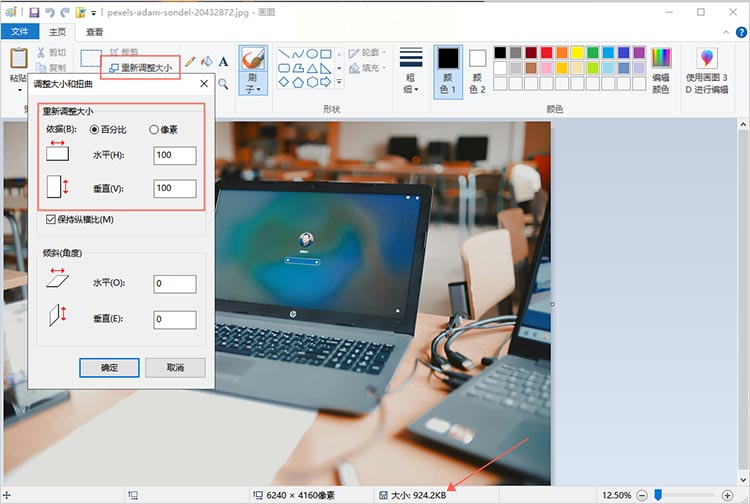Open the 粗细 line thickness dropdown
Image resolution: width=750 pixels, height=504 pixels.
(x=411, y=71)
